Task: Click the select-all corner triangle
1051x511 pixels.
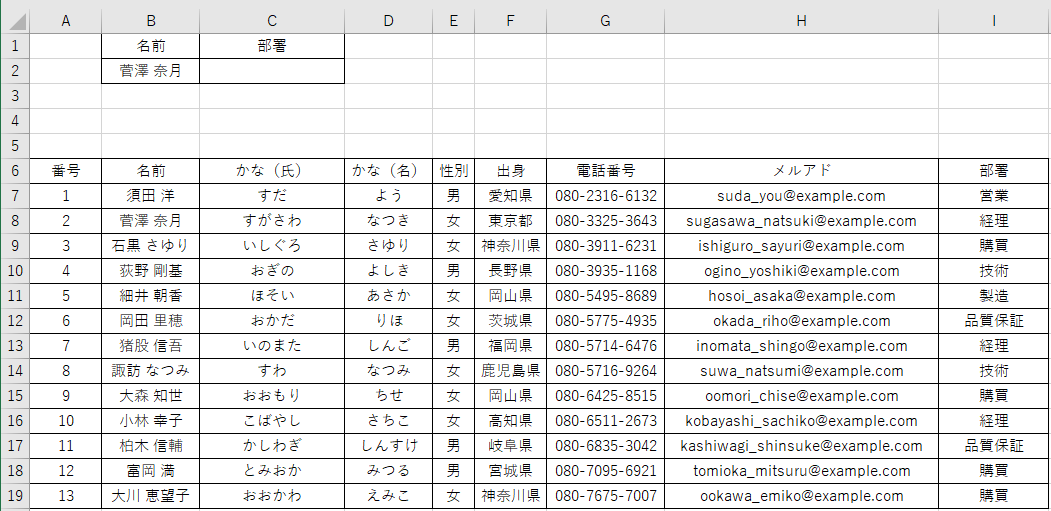Action: (x=15, y=21)
